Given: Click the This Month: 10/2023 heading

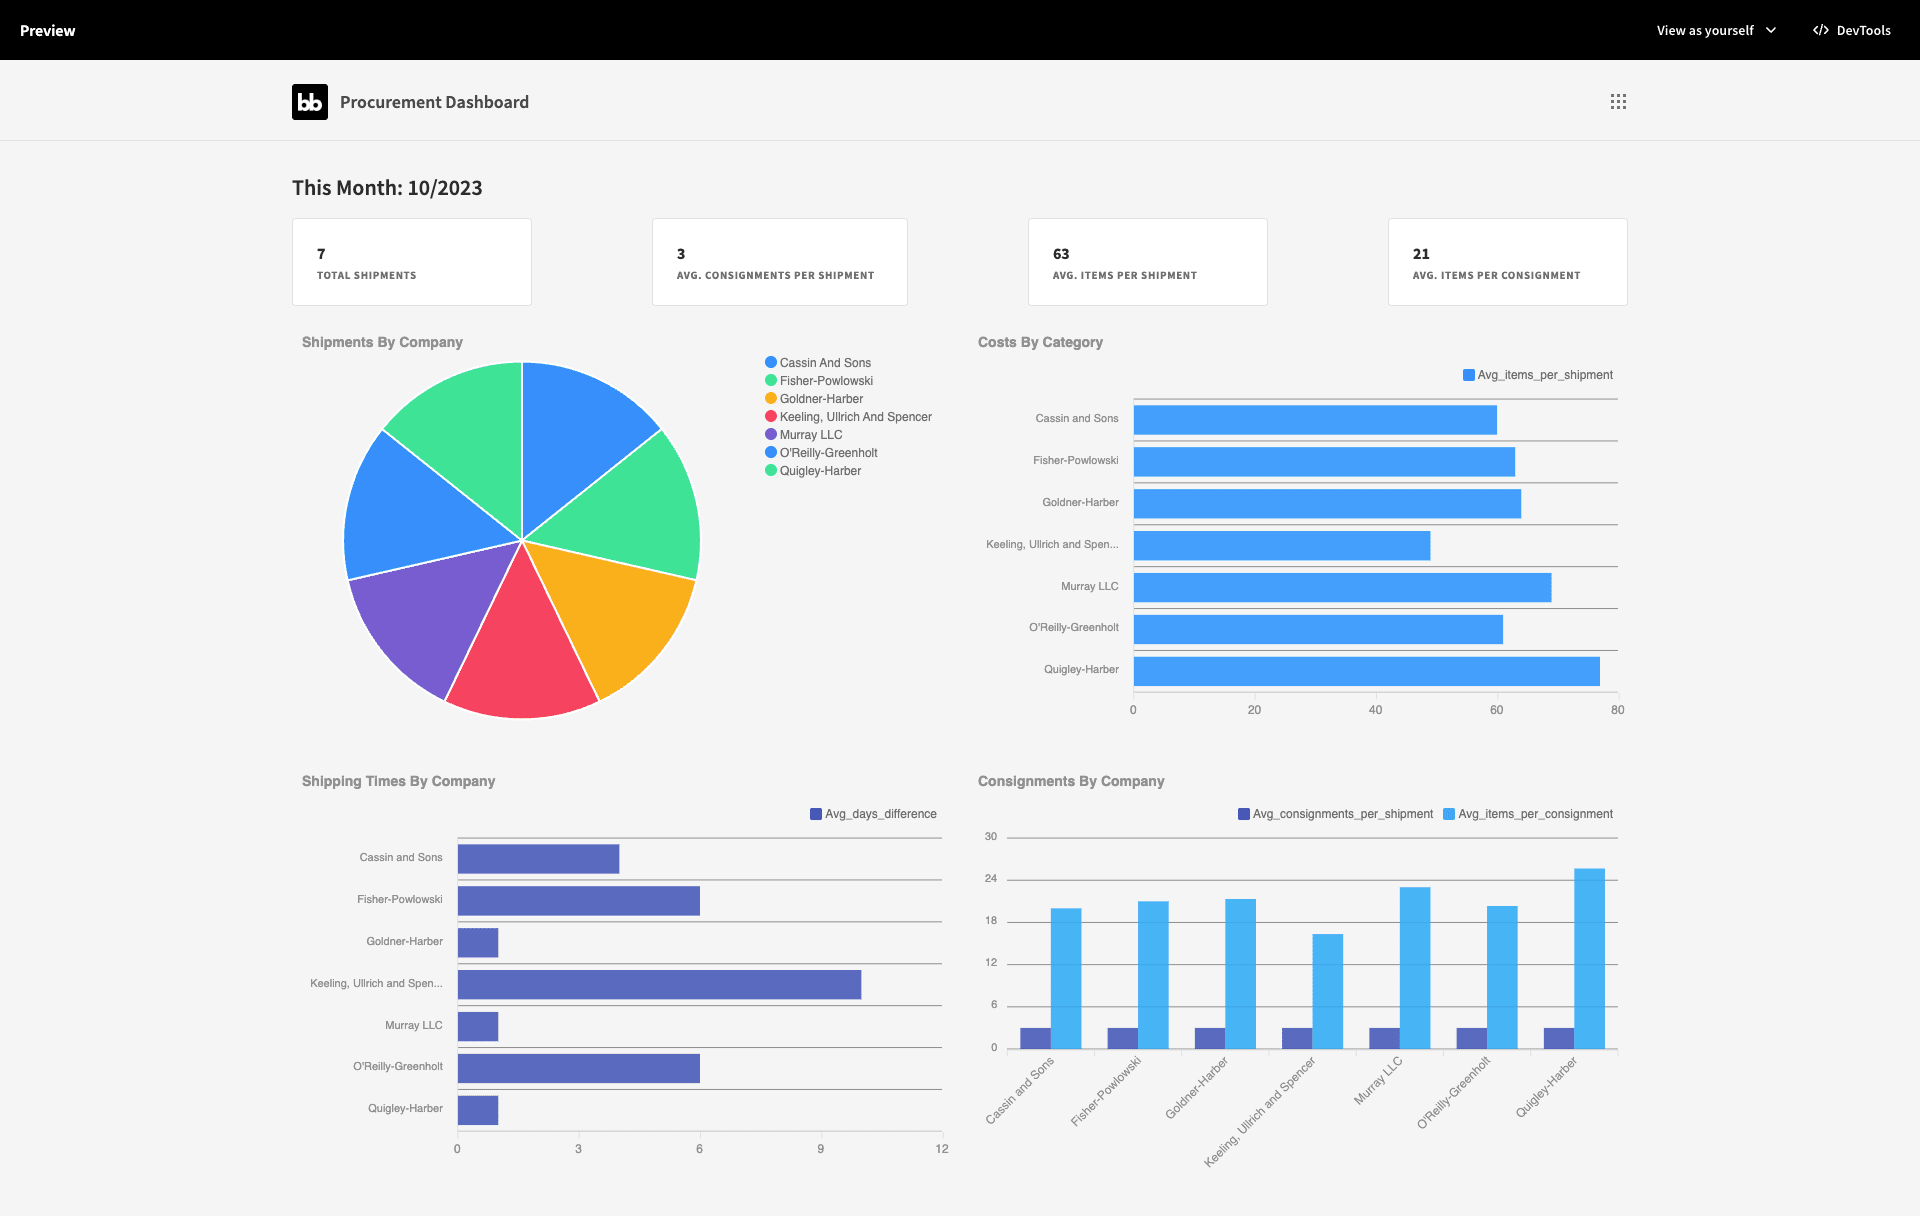Looking at the screenshot, I should click(387, 188).
